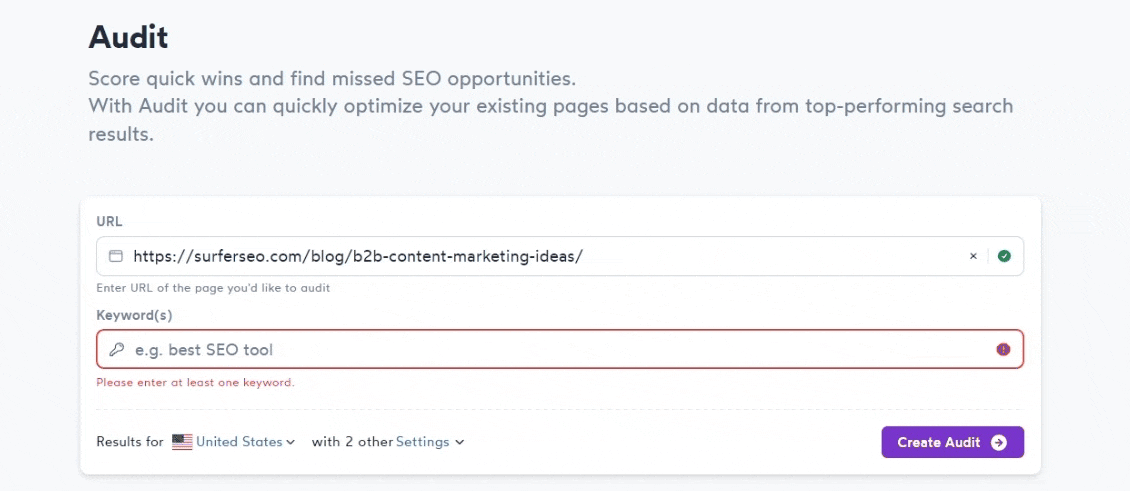
Task: Click the 'Enter URL of the page' hint text
Action: tap(213, 288)
